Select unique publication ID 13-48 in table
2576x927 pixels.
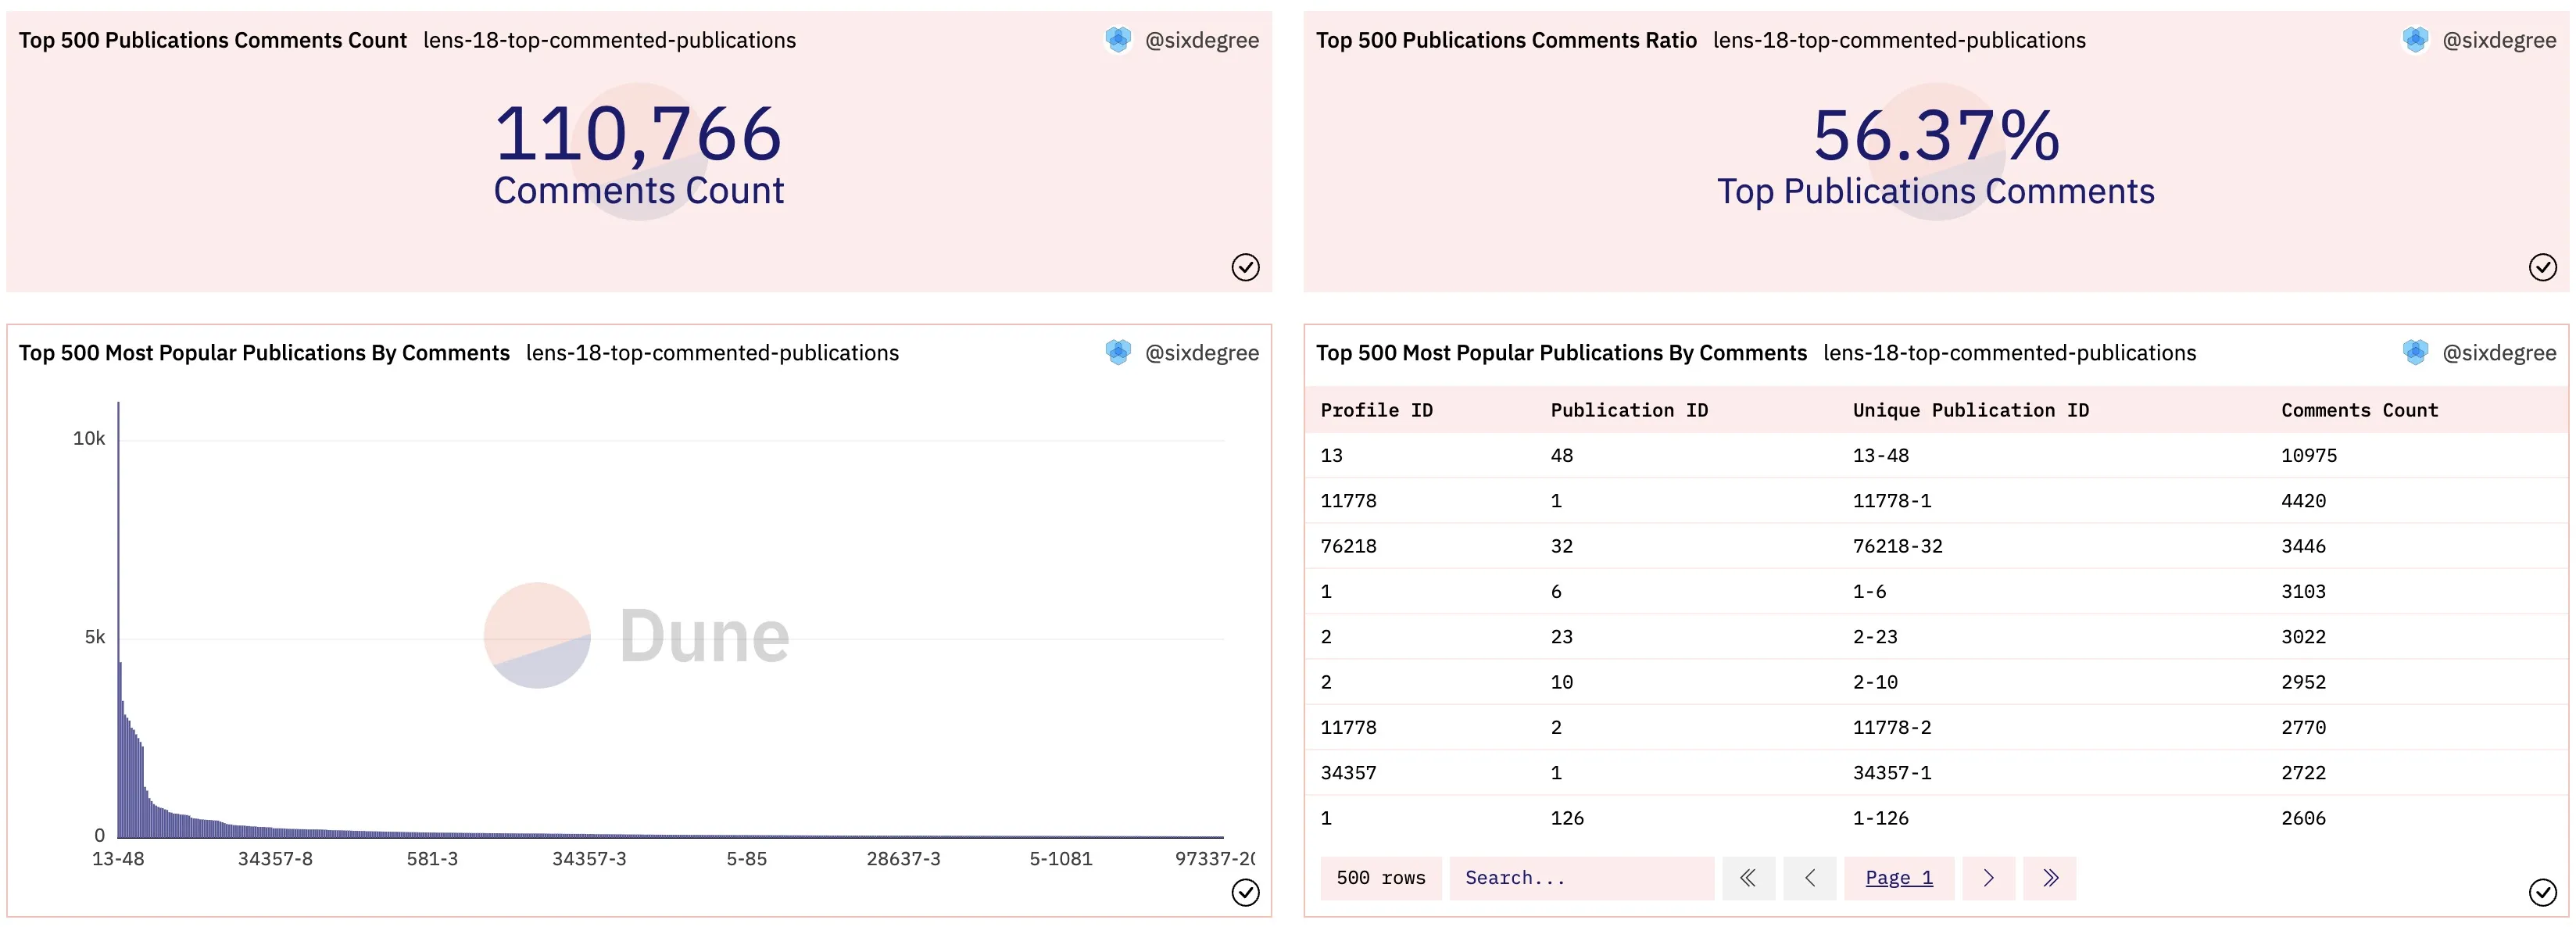pyautogui.click(x=1881, y=456)
